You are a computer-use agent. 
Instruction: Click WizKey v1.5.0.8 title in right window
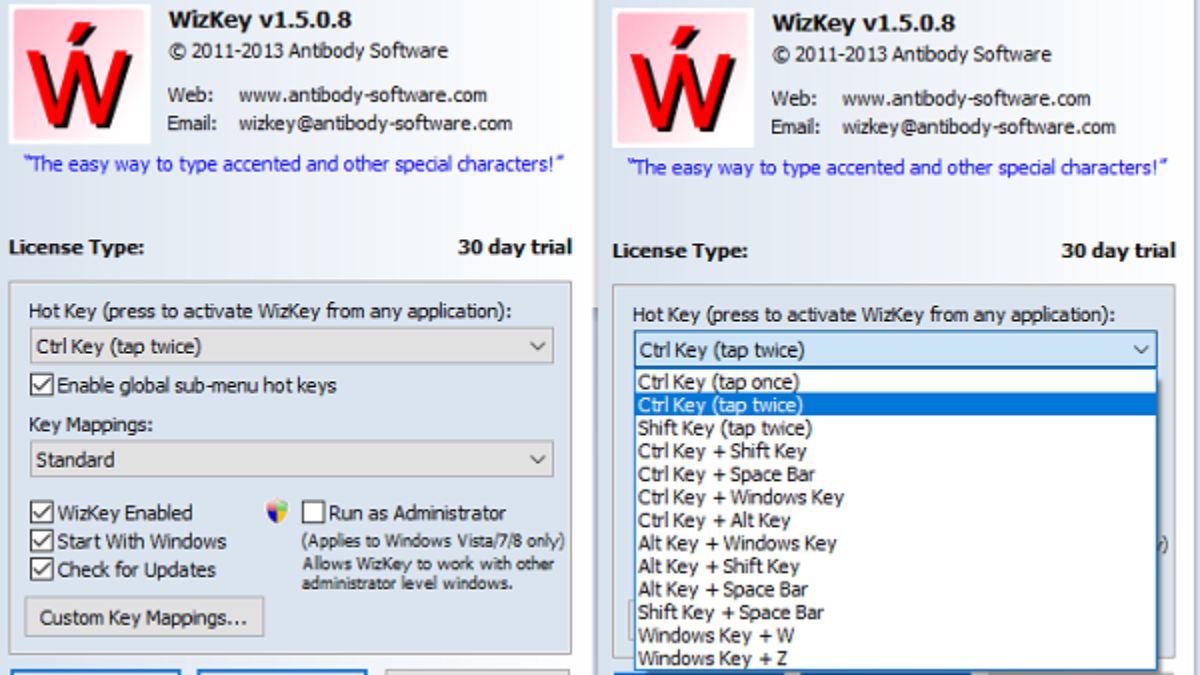[x=863, y=22]
